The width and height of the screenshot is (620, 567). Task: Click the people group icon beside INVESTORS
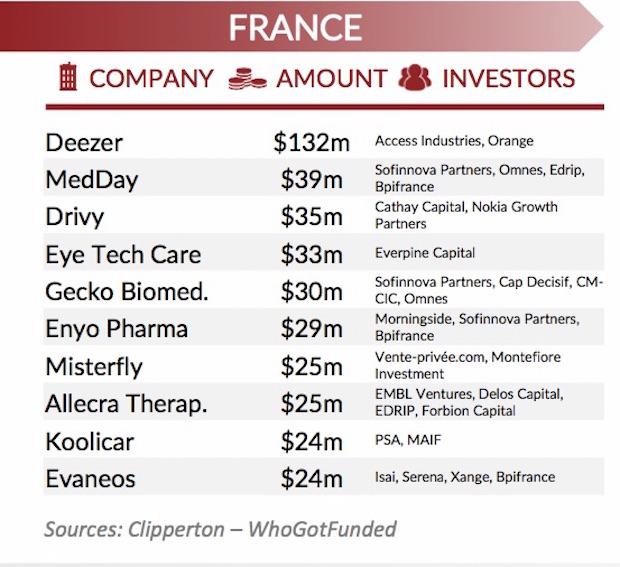pyautogui.click(x=414, y=77)
